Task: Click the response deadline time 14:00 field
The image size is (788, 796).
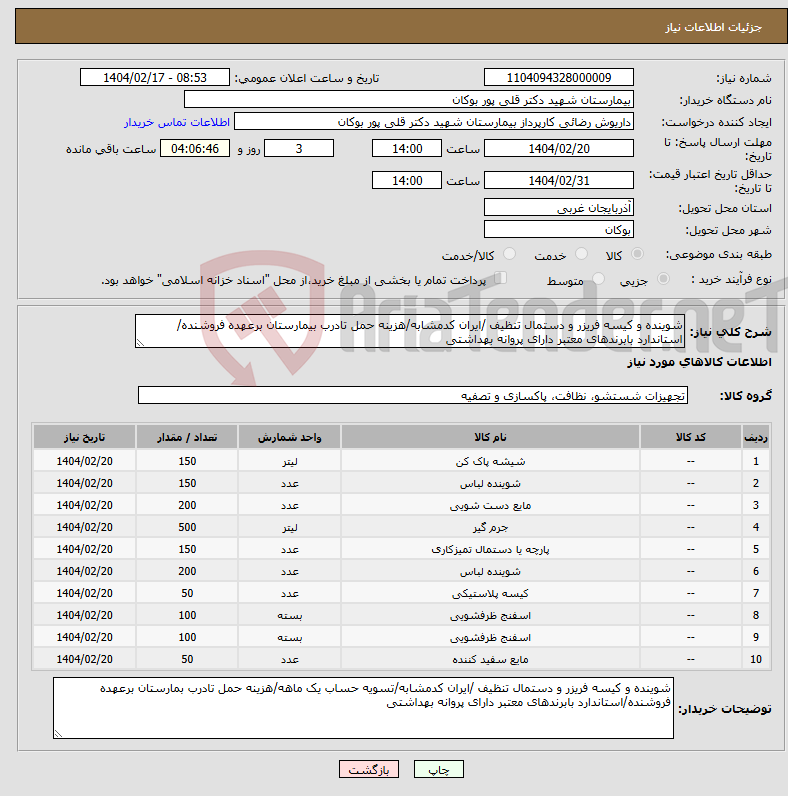Action: (x=407, y=148)
